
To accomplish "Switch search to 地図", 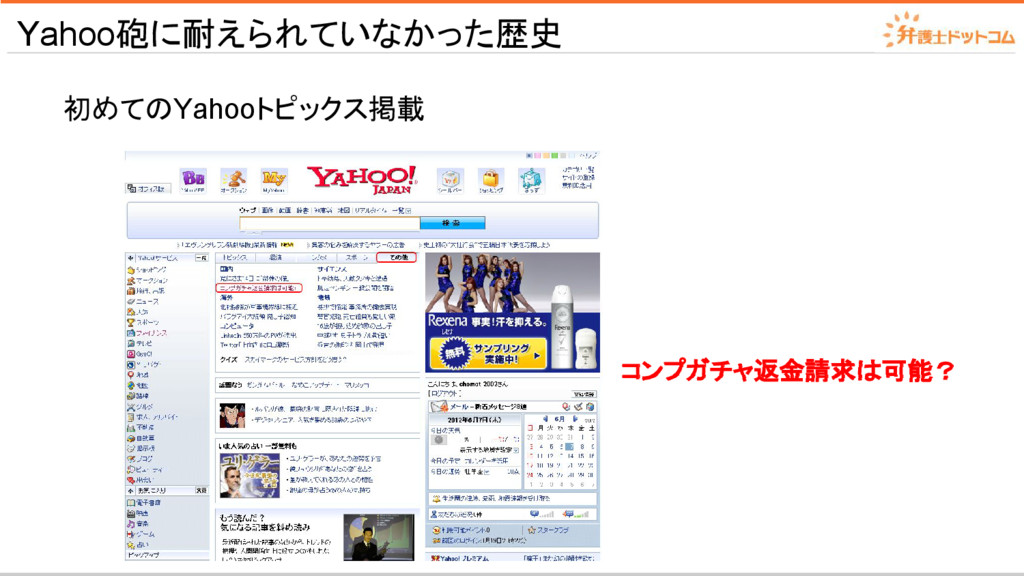I will (344, 211).
